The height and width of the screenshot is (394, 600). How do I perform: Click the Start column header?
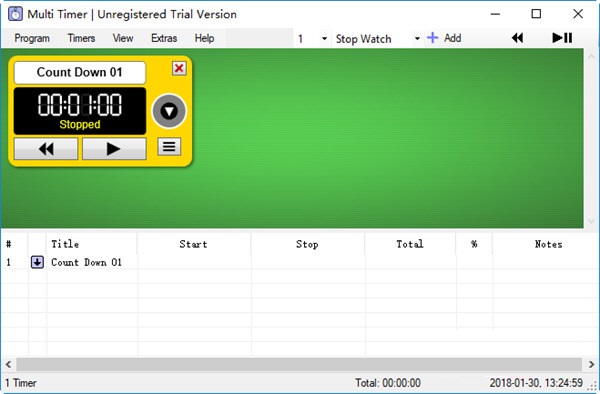tap(193, 244)
